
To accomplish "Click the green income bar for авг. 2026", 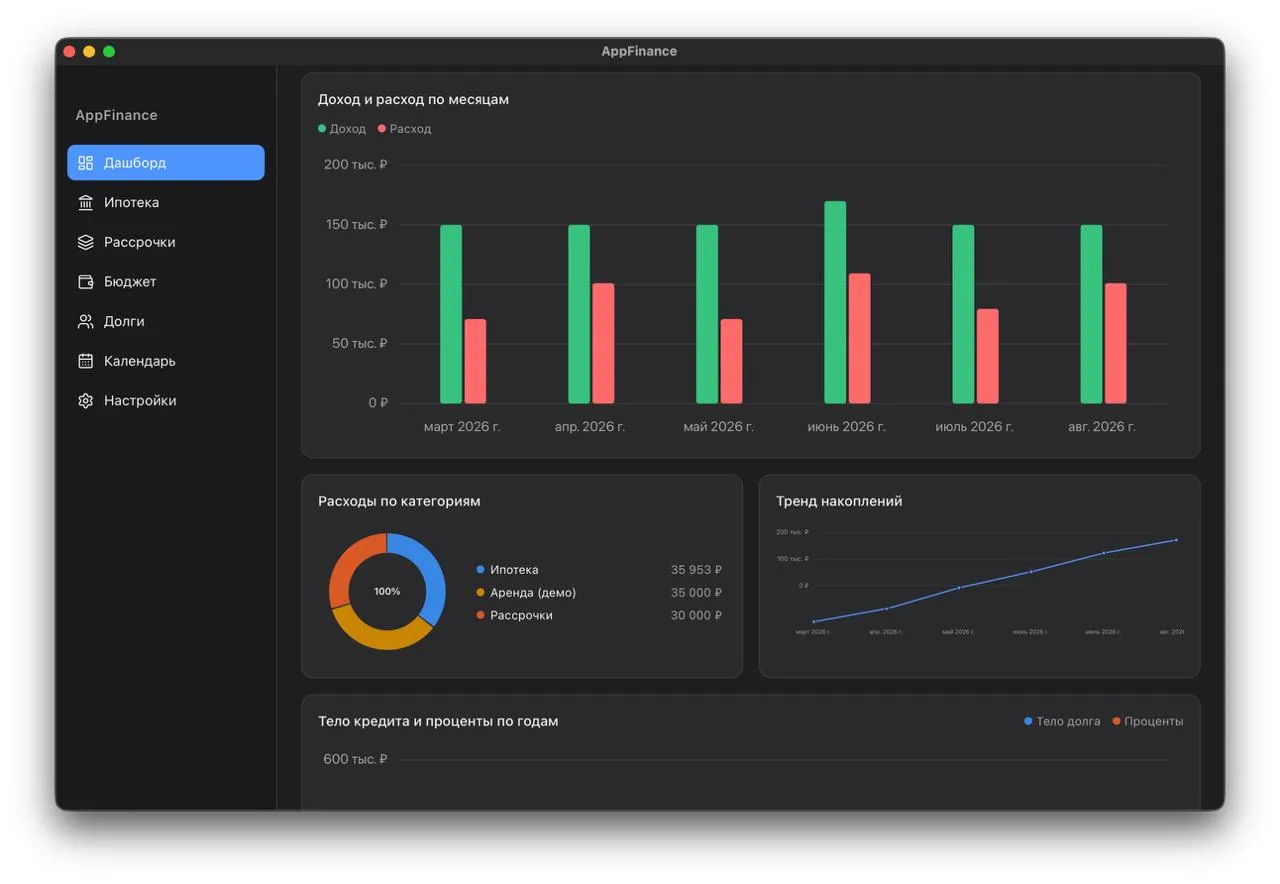I will pos(1091,314).
